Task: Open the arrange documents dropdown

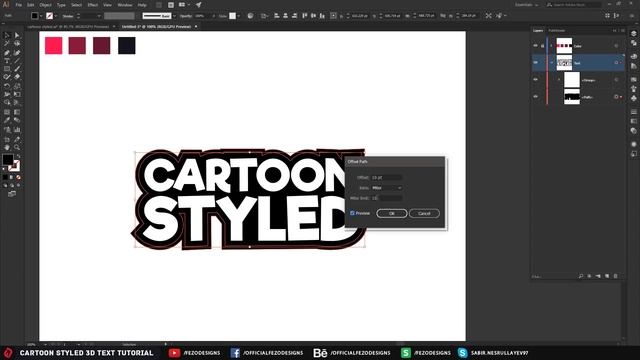Action: pos(184,4)
